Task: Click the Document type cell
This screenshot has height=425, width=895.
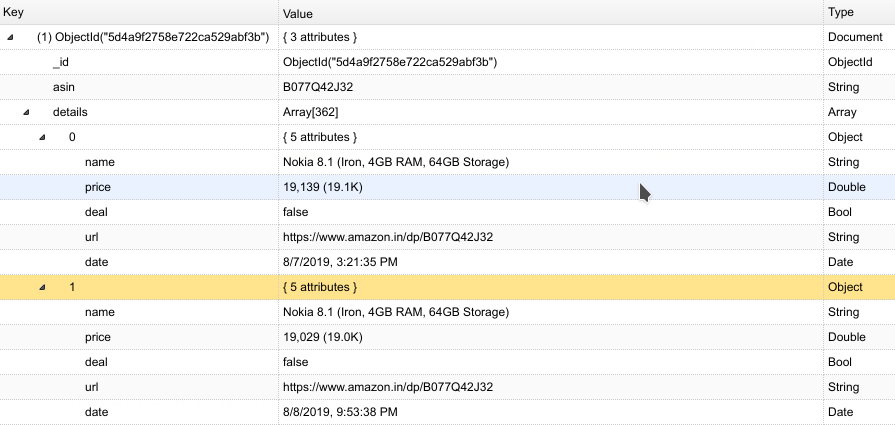Action: click(x=855, y=37)
